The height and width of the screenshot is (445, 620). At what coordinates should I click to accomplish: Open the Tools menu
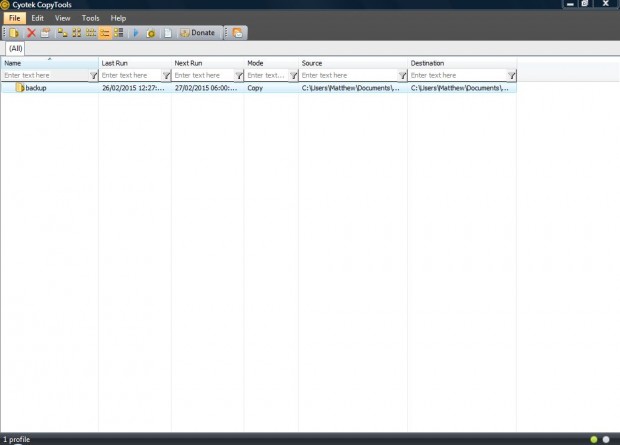click(91, 18)
